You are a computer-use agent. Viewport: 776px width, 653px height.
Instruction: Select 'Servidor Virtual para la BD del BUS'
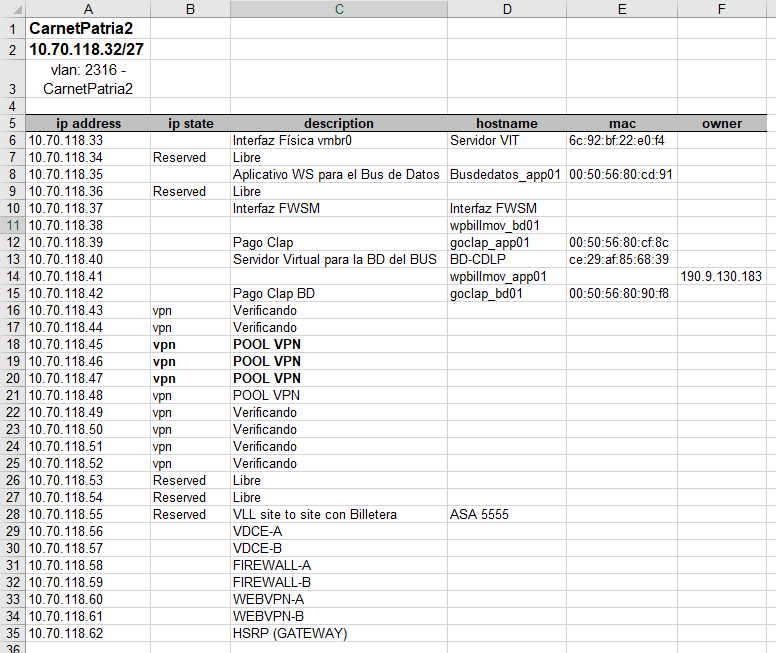pyautogui.click(x=339, y=259)
